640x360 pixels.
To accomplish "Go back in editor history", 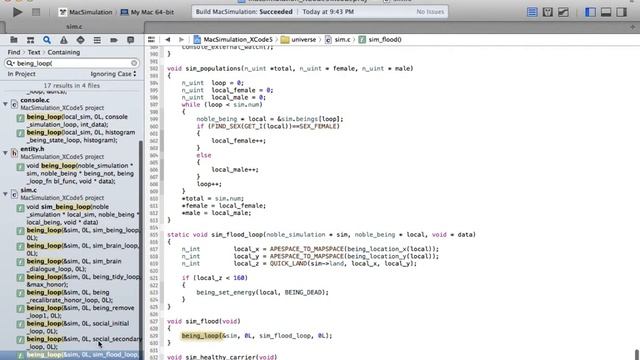I will point(167,40).
